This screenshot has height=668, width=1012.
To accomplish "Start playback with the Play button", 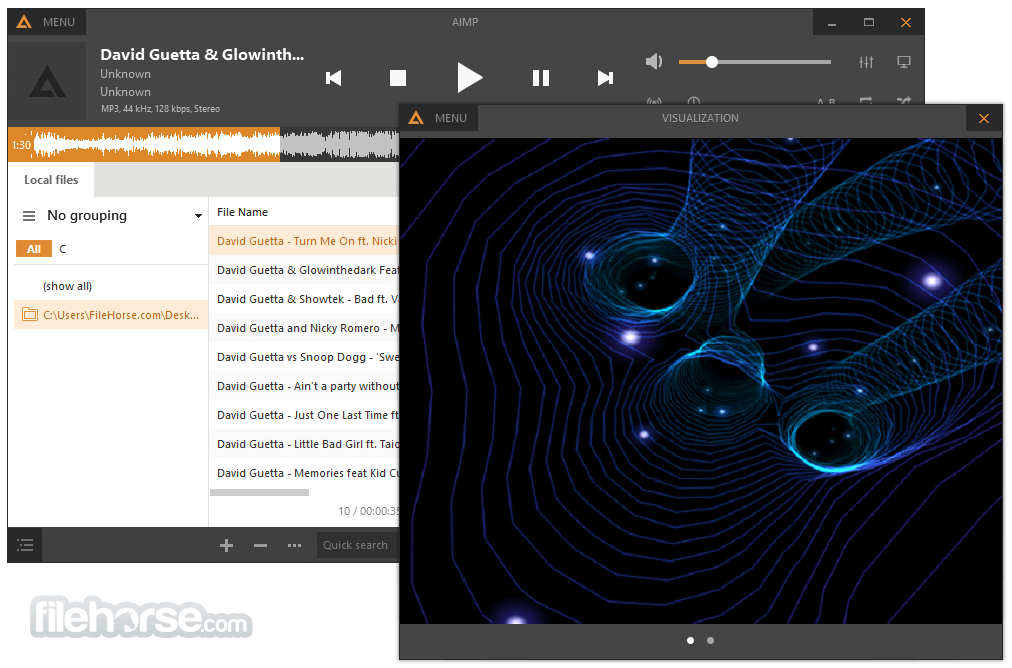I will pyautogui.click(x=469, y=78).
